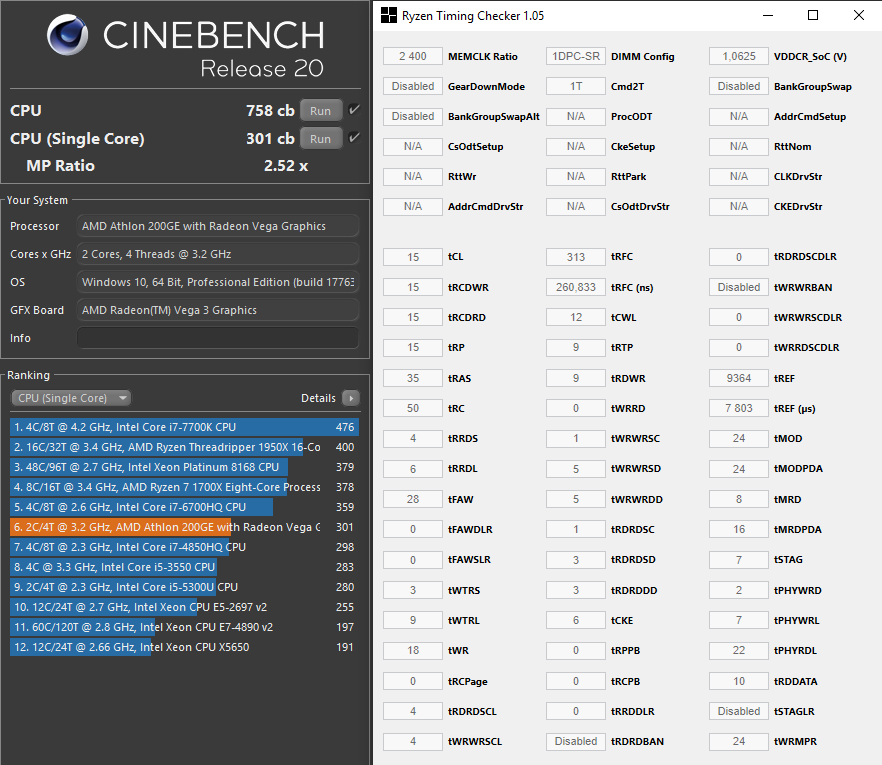Run the CPU (Single Core) benchmark
The image size is (882, 765).
(x=321, y=139)
